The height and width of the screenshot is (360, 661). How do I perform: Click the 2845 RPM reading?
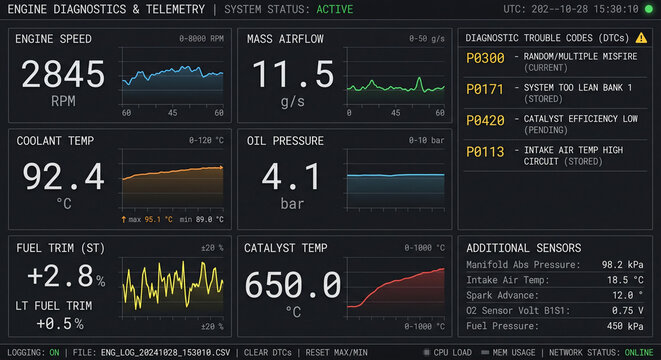[63, 74]
